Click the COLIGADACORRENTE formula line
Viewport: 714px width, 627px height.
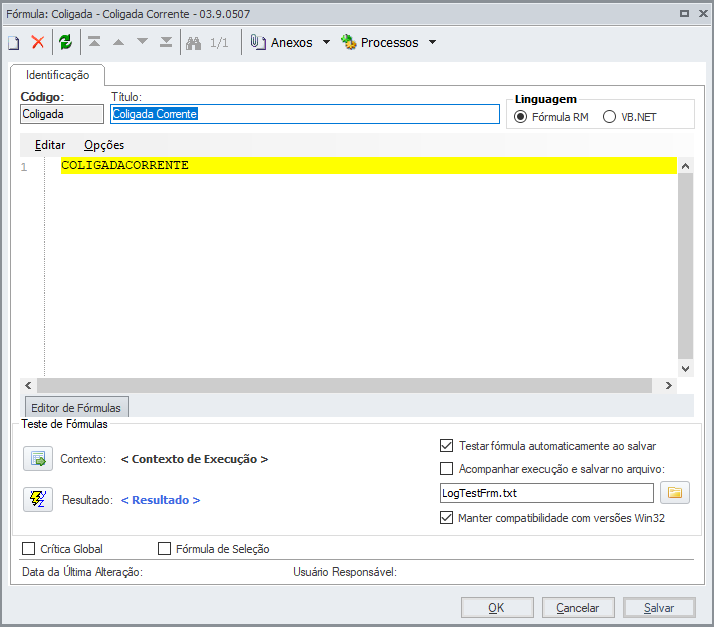pyautogui.click(x=369, y=165)
